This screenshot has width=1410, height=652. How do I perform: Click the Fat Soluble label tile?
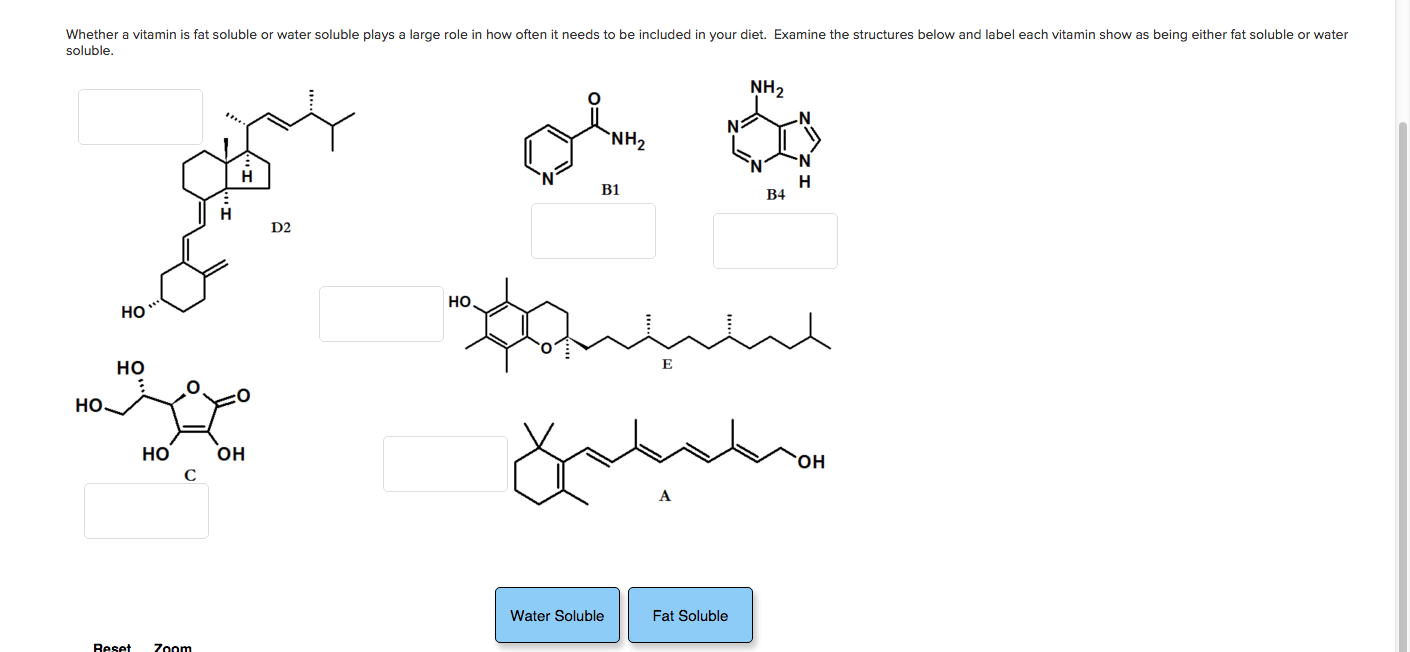[x=690, y=615]
